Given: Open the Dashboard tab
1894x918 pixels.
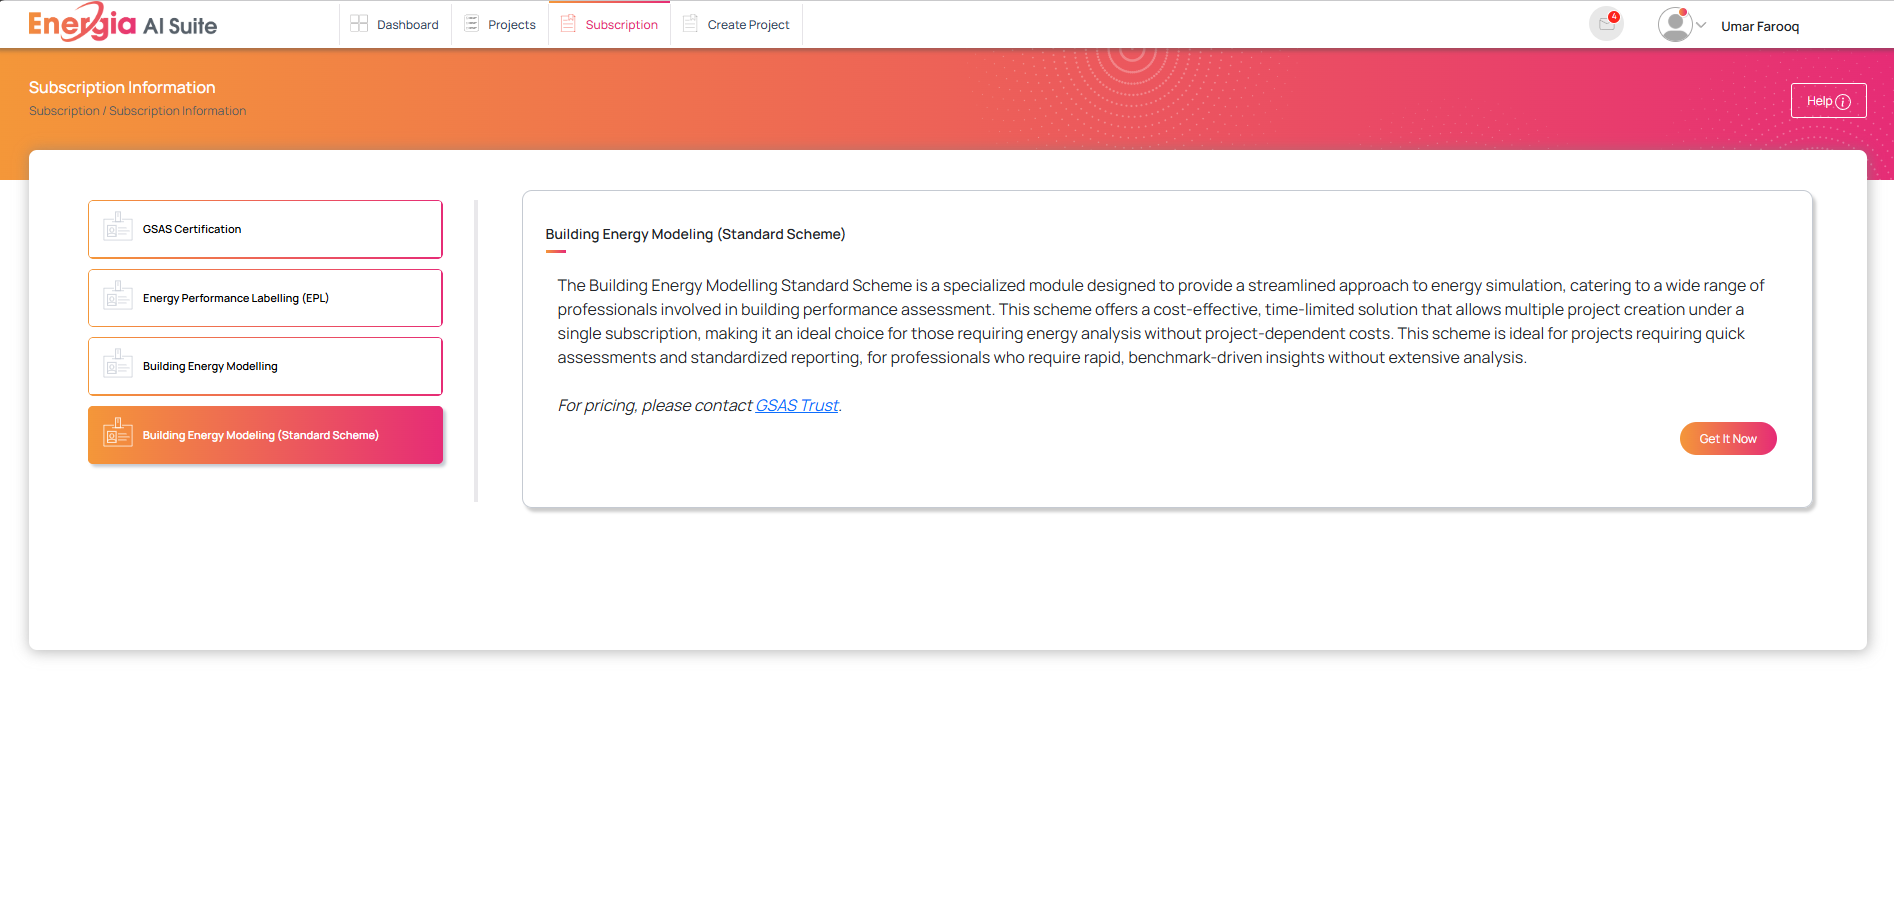Looking at the screenshot, I should 395,24.
